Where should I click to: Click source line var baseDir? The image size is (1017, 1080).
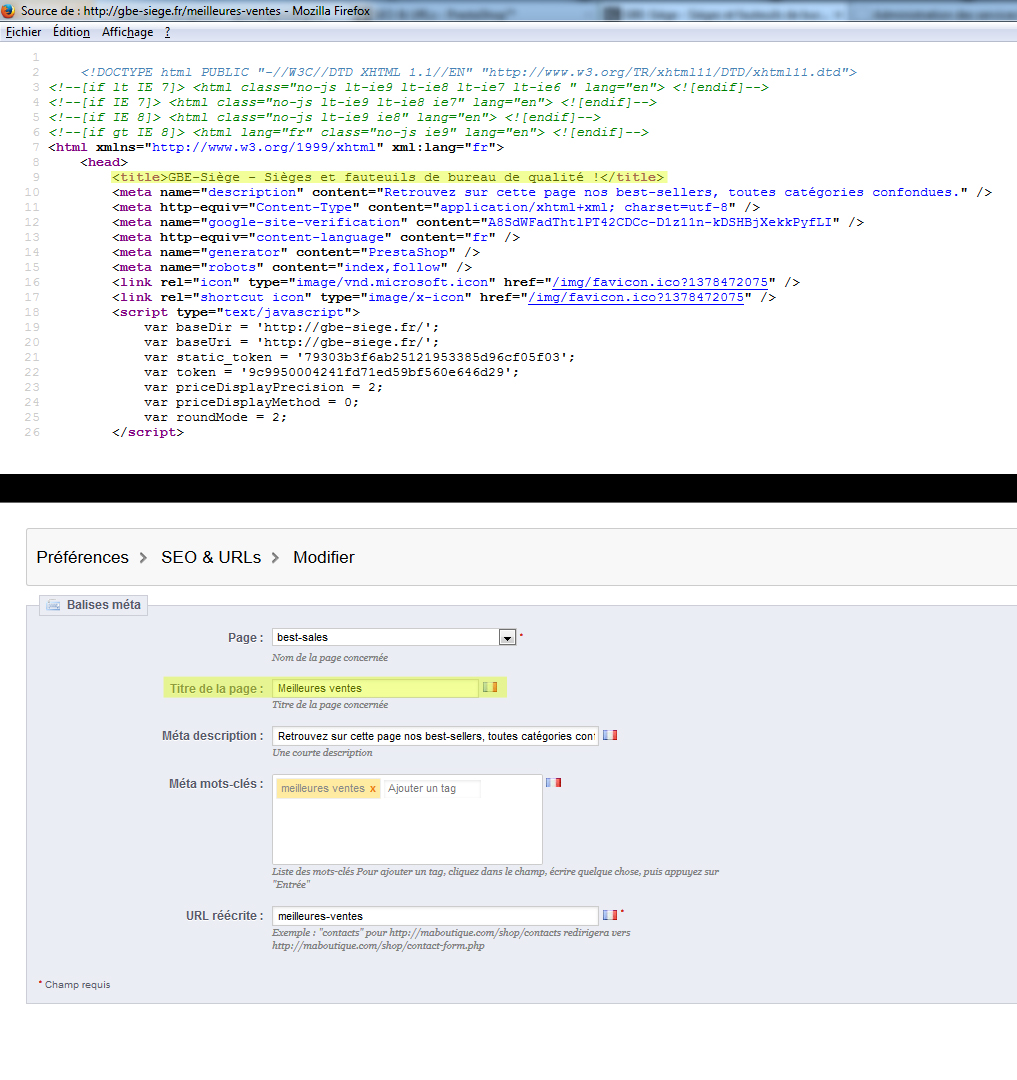291,328
